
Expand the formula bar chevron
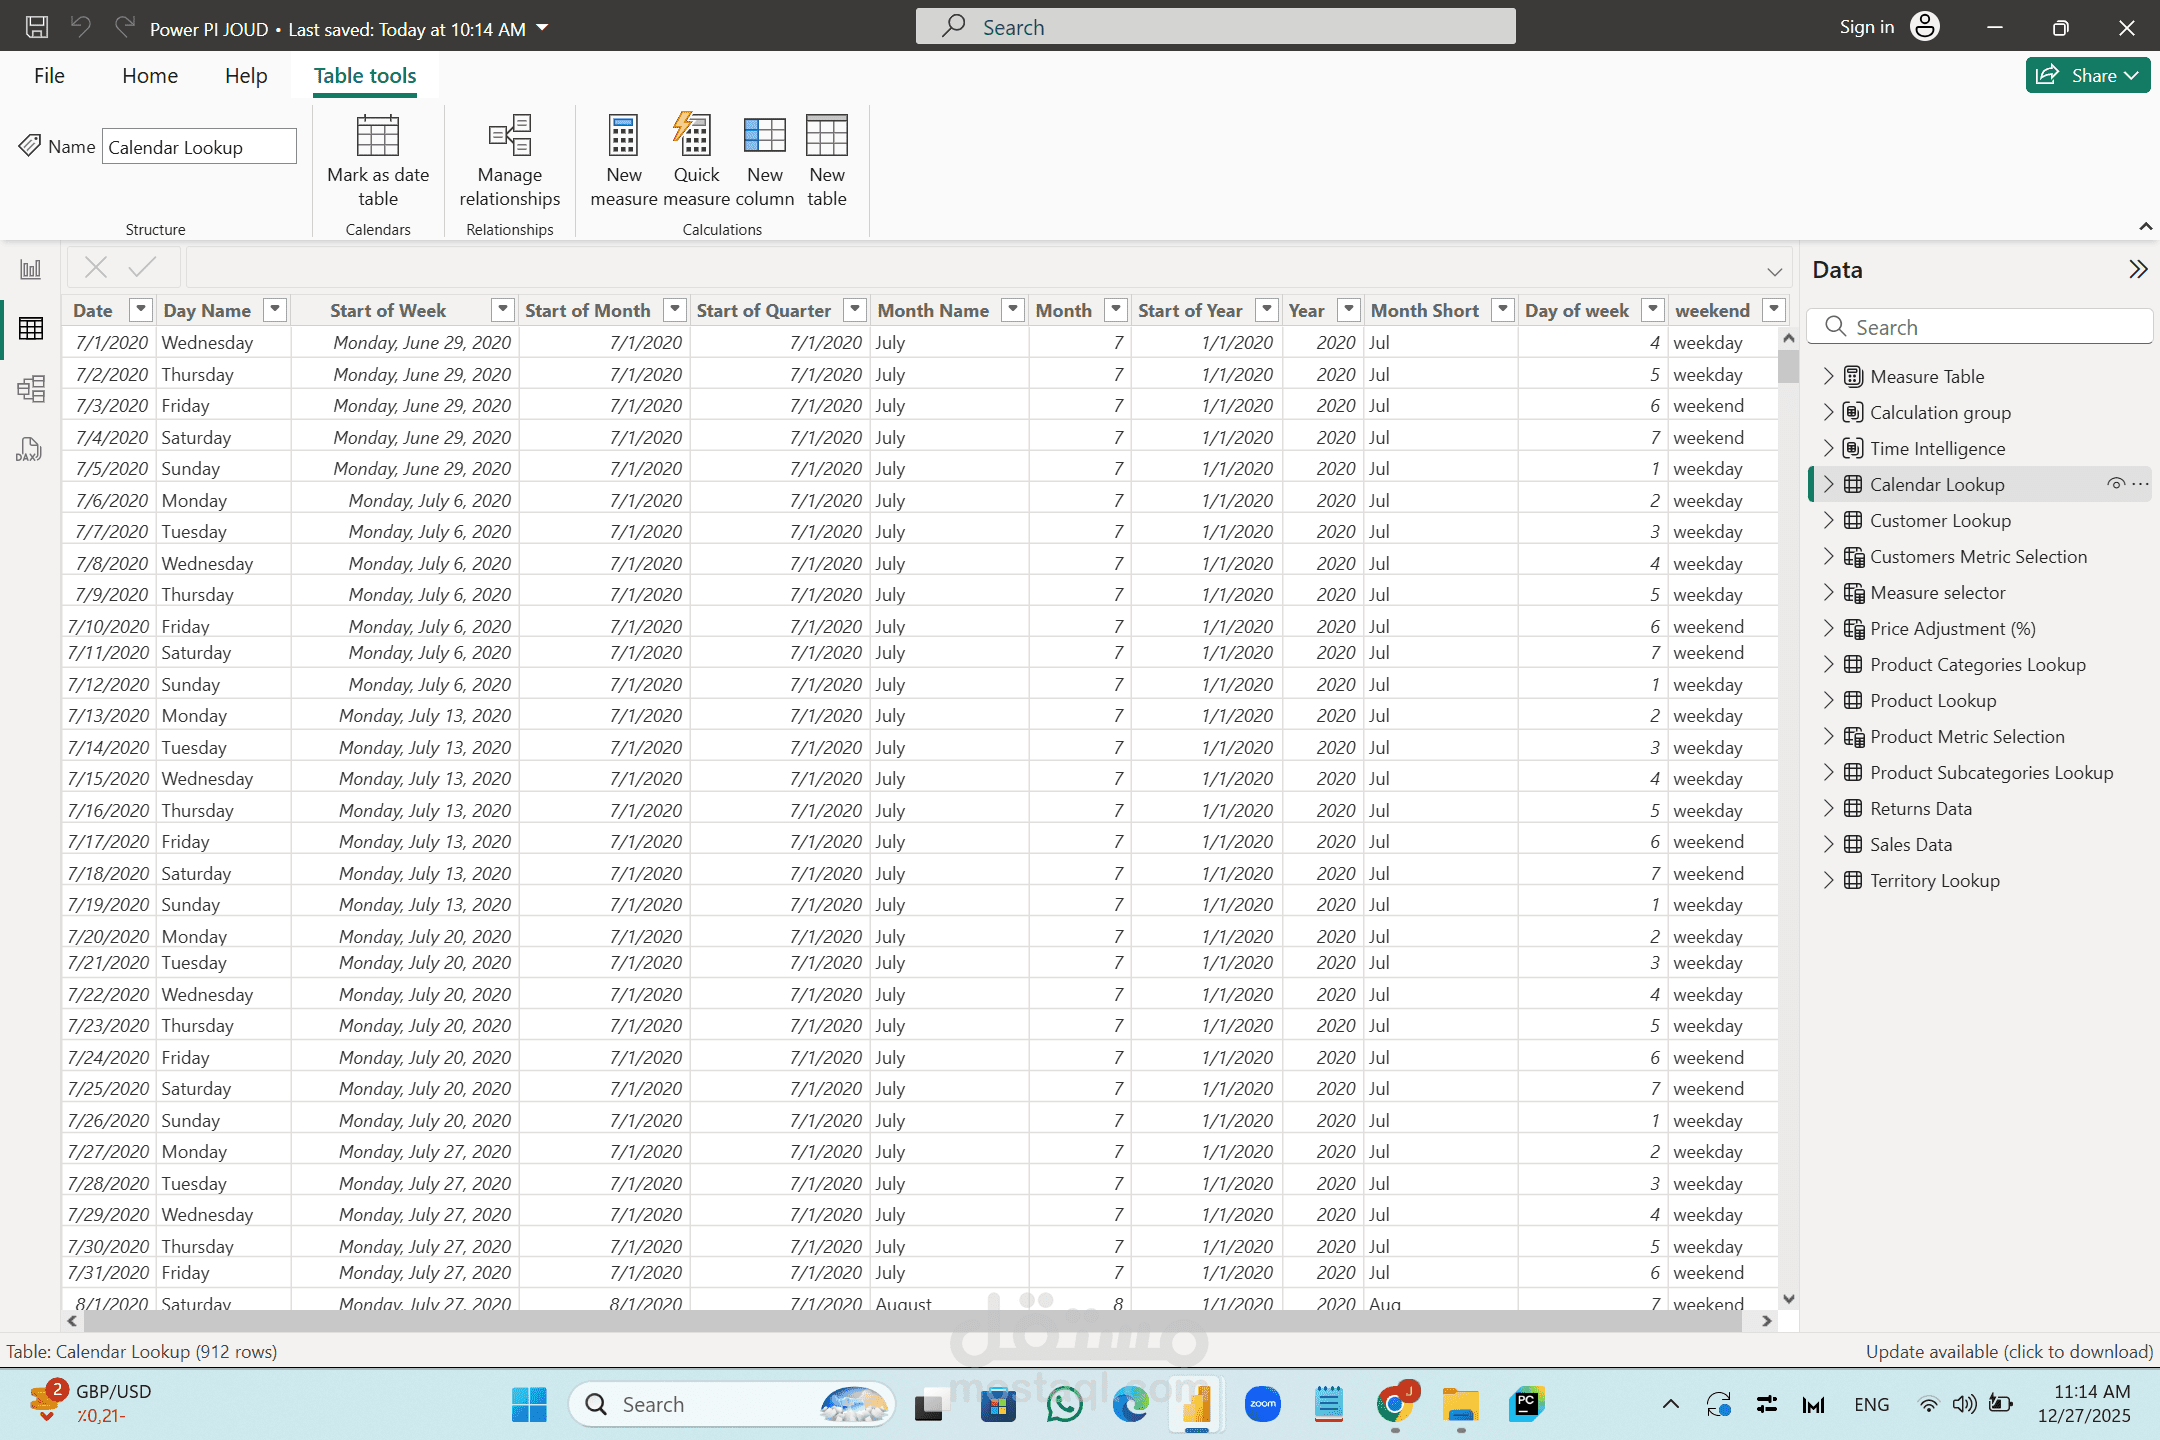pos(1774,271)
